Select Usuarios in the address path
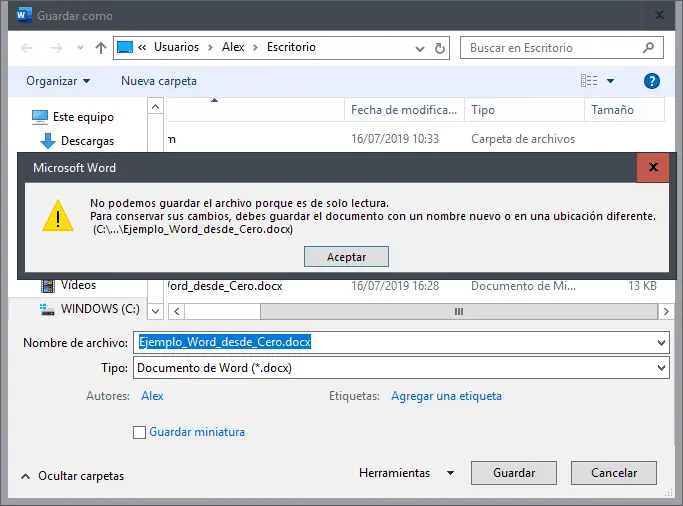Viewport: 683px width, 506px height. tap(176, 47)
